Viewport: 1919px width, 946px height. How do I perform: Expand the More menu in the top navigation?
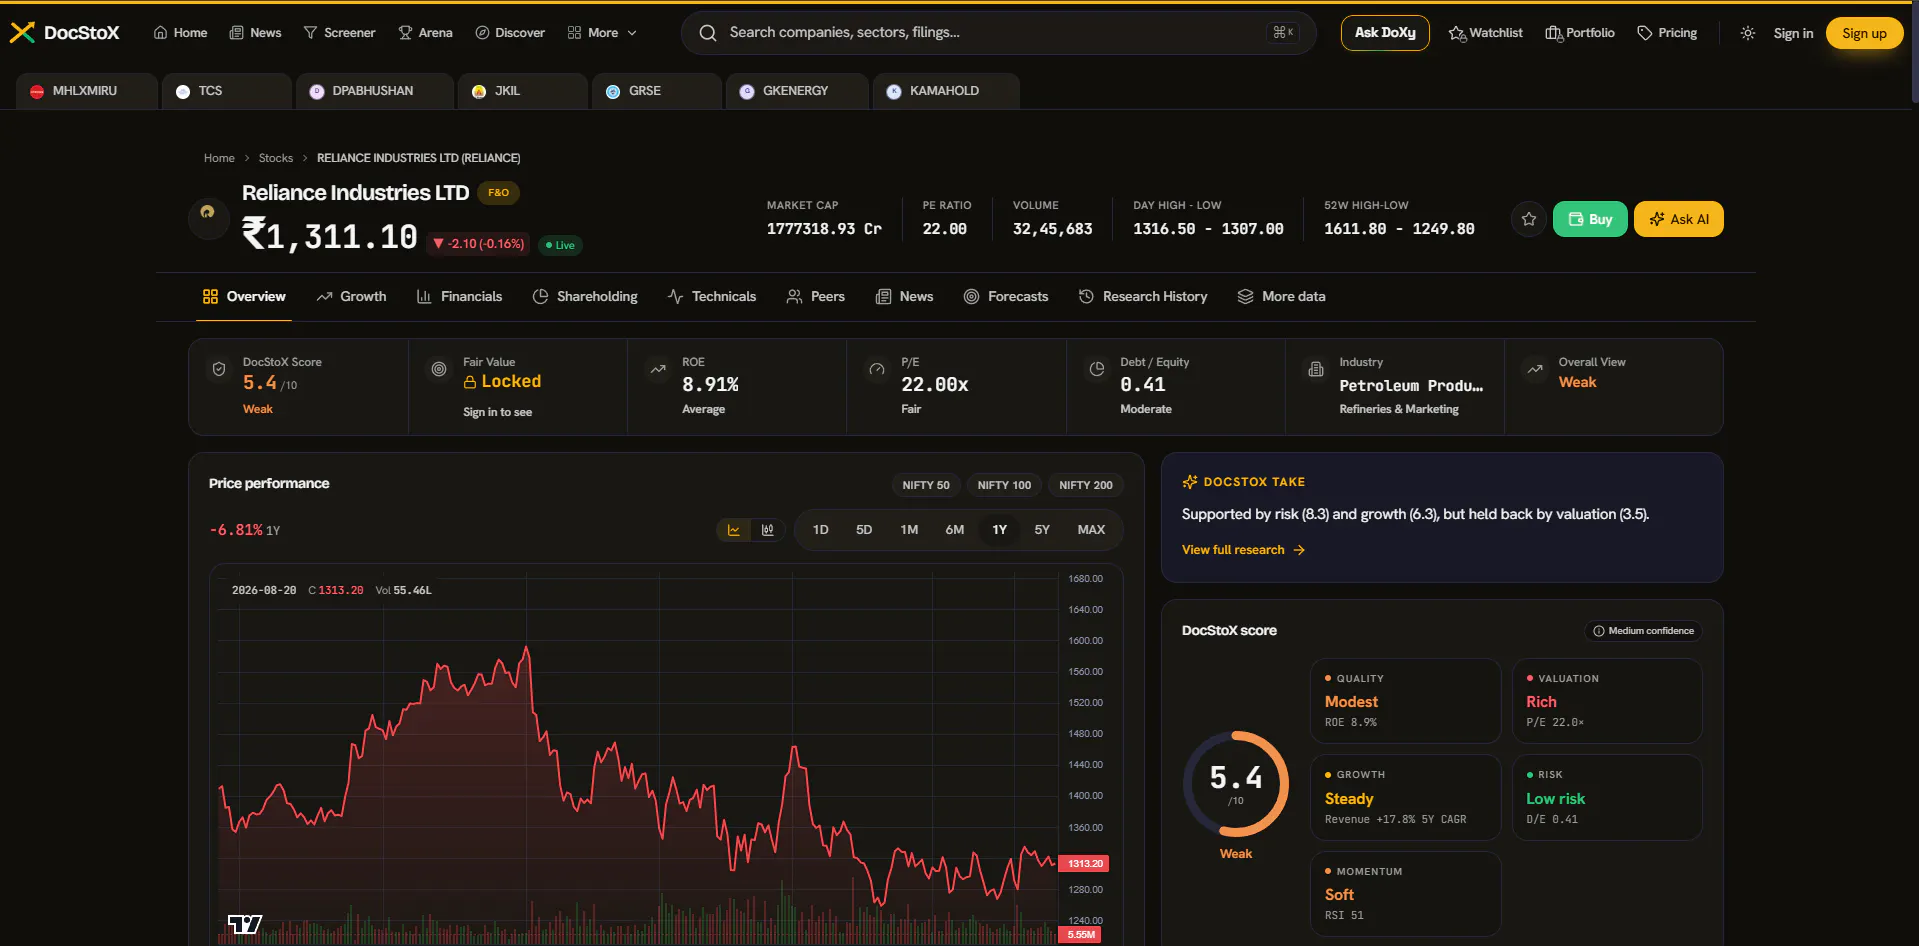pos(602,33)
